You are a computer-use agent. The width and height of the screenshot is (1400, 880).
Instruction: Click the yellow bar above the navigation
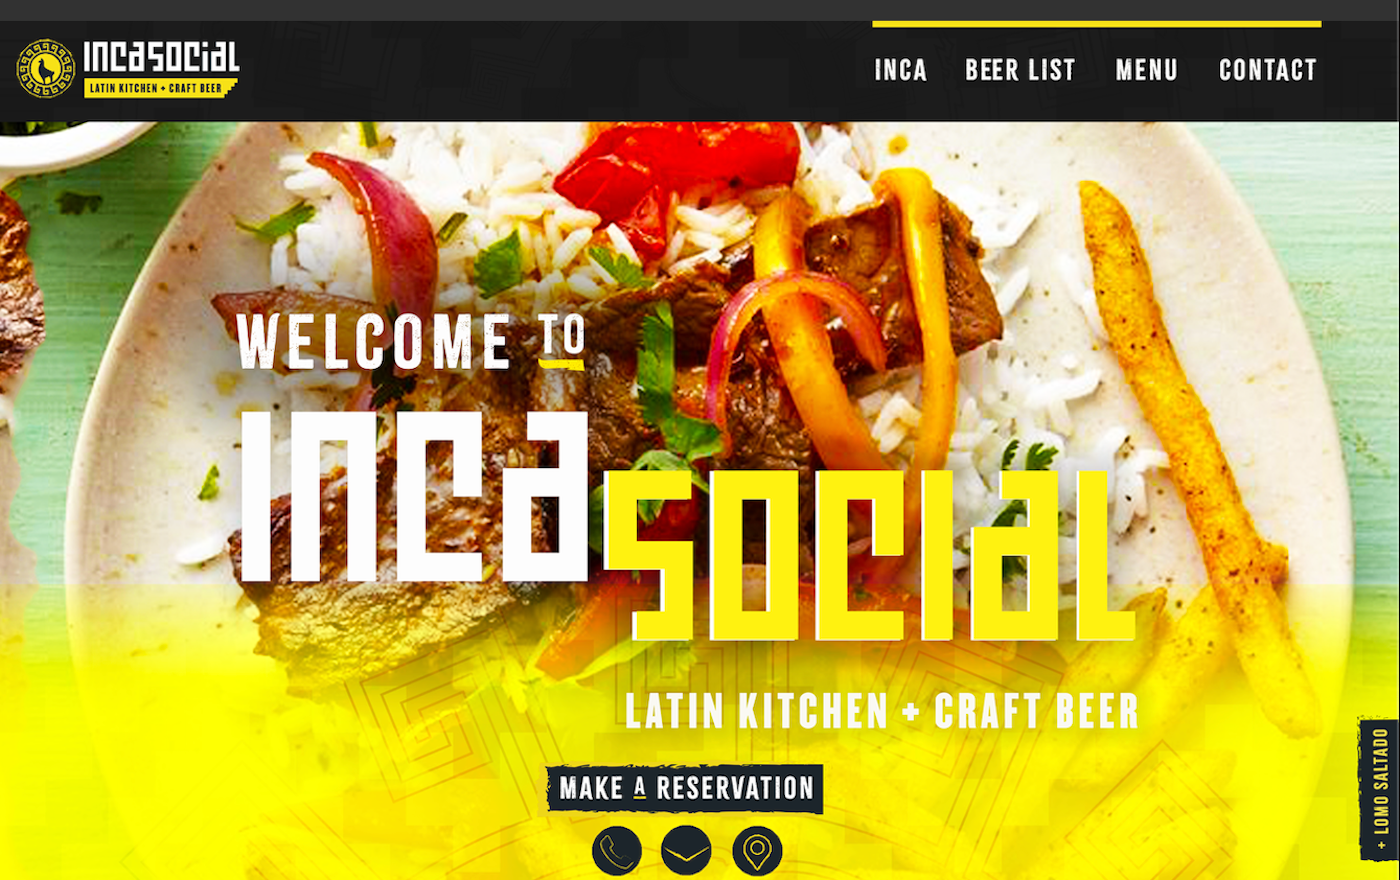[1096, 24]
